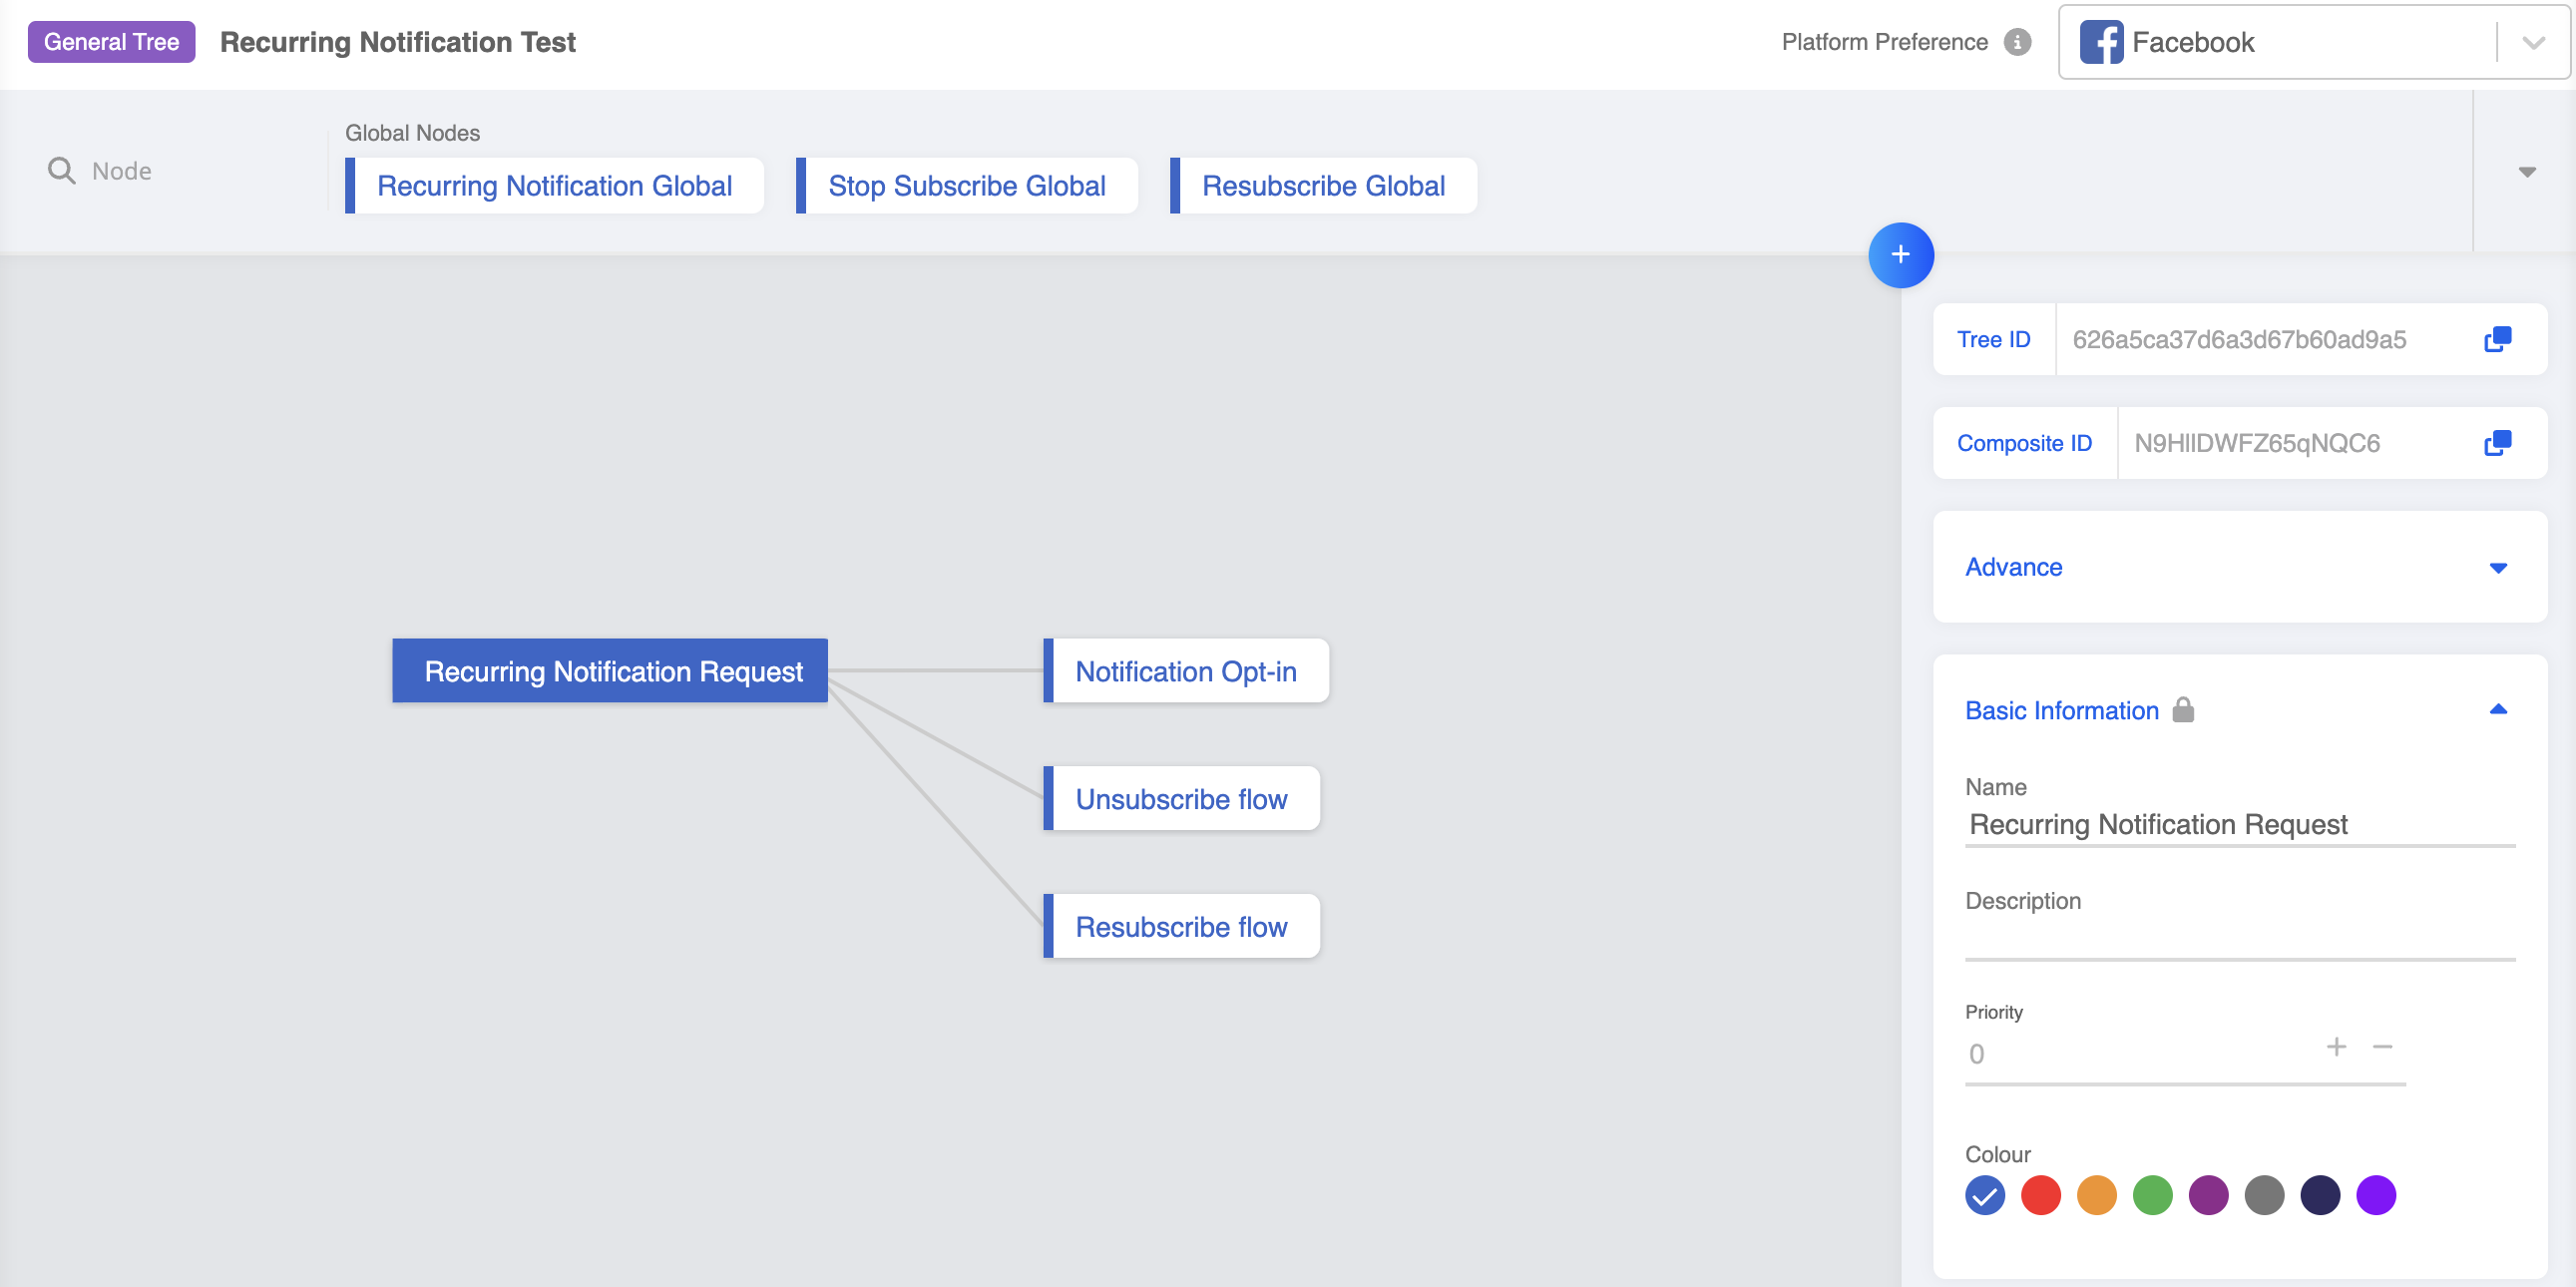Copy the Tree ID value
This screenshot has height=1287, width=2576.
pos(2497,339)
